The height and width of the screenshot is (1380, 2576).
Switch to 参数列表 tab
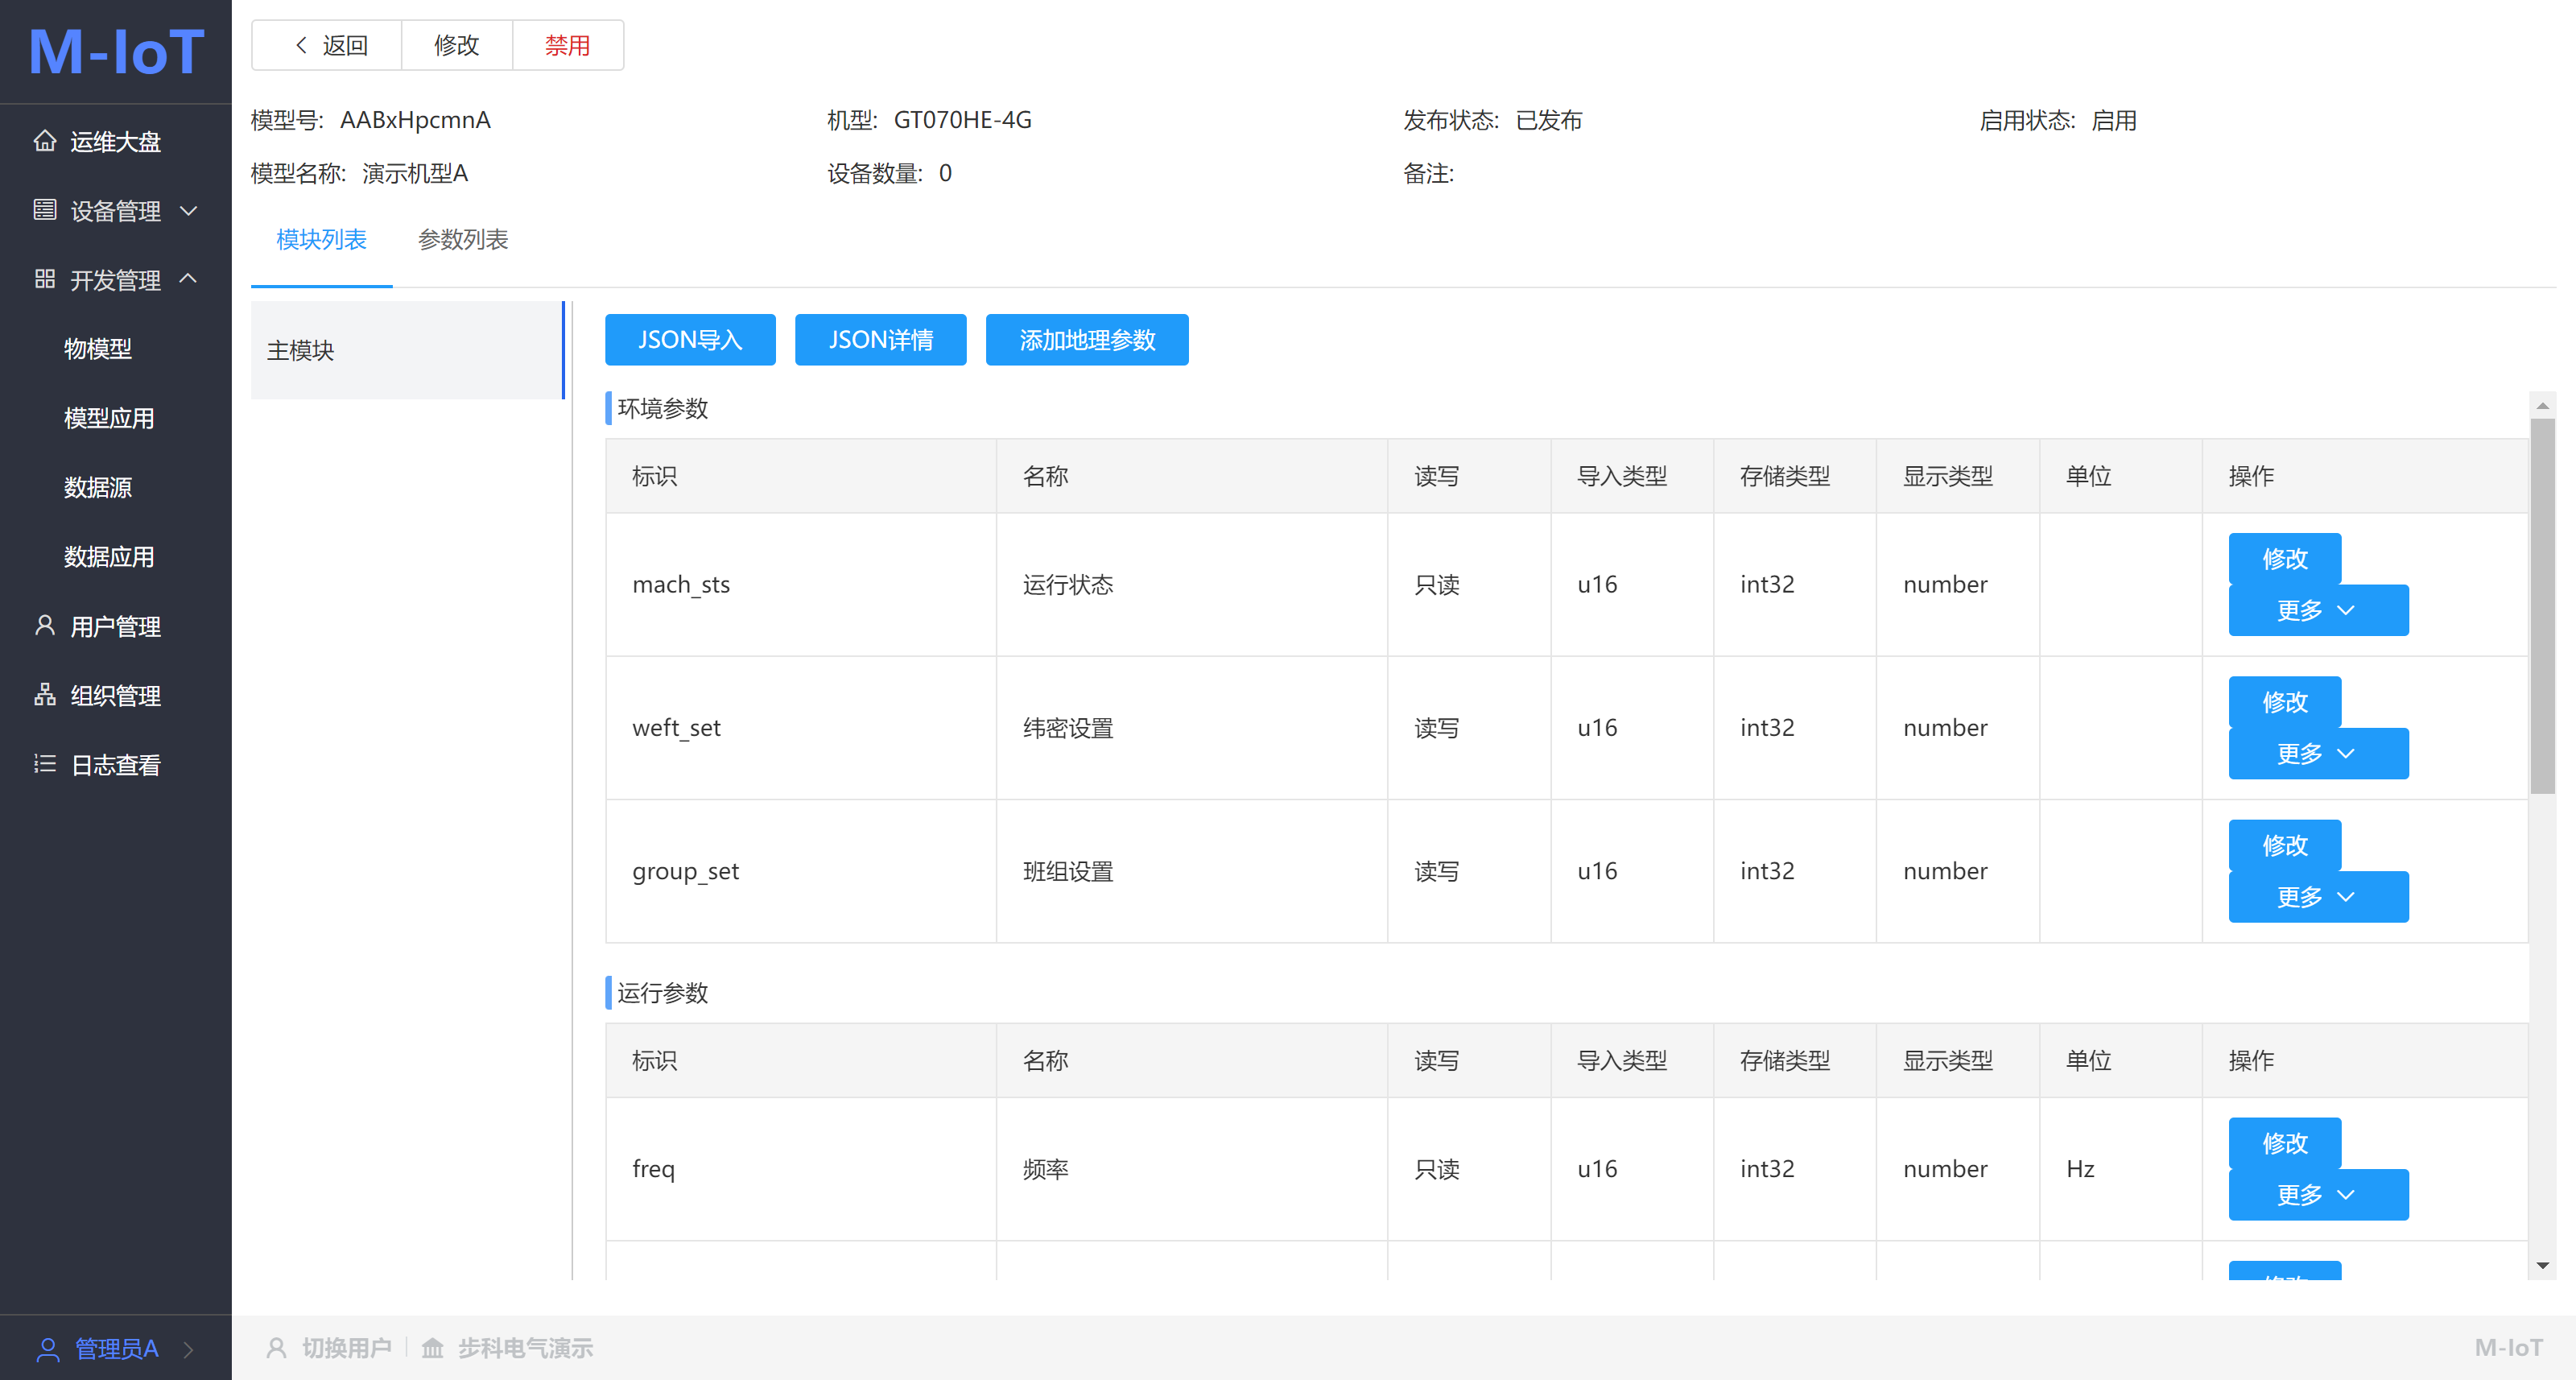coord(463,240)
